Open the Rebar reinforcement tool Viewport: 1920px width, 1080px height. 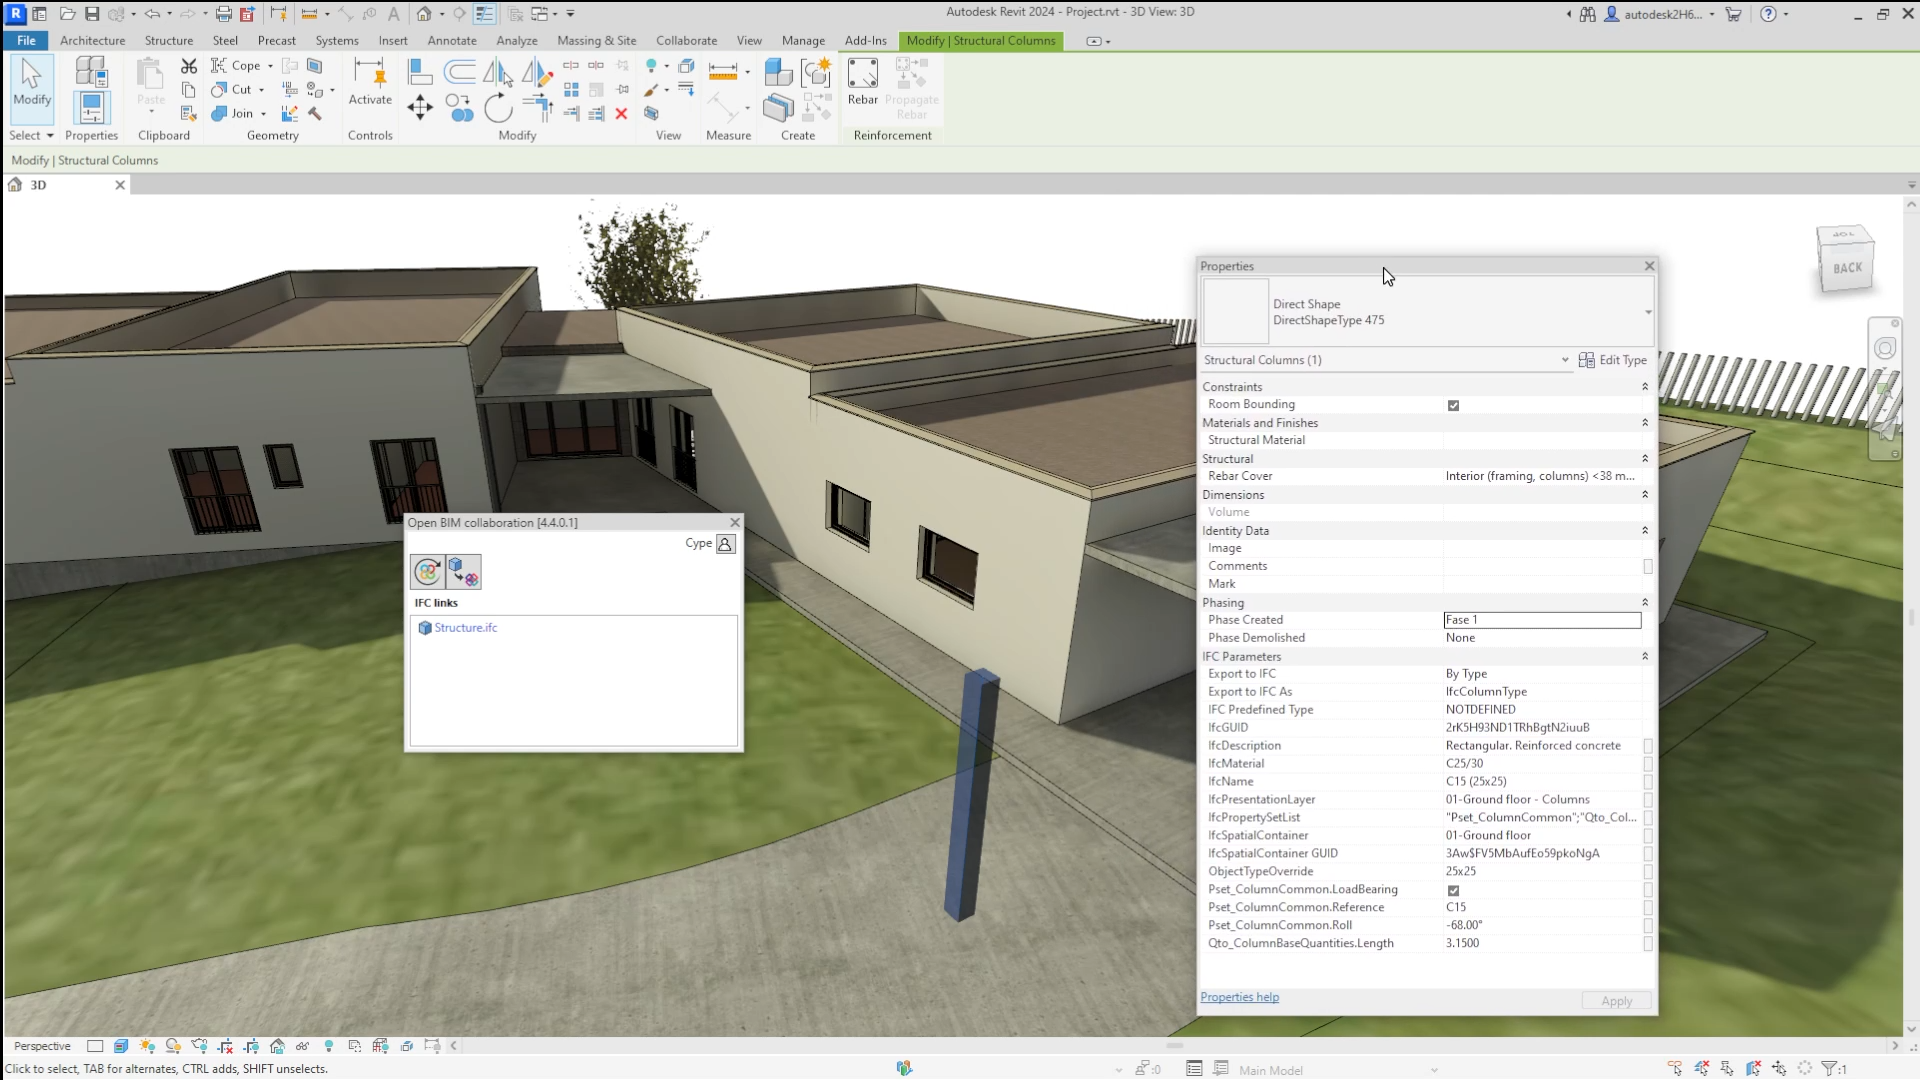862,81
